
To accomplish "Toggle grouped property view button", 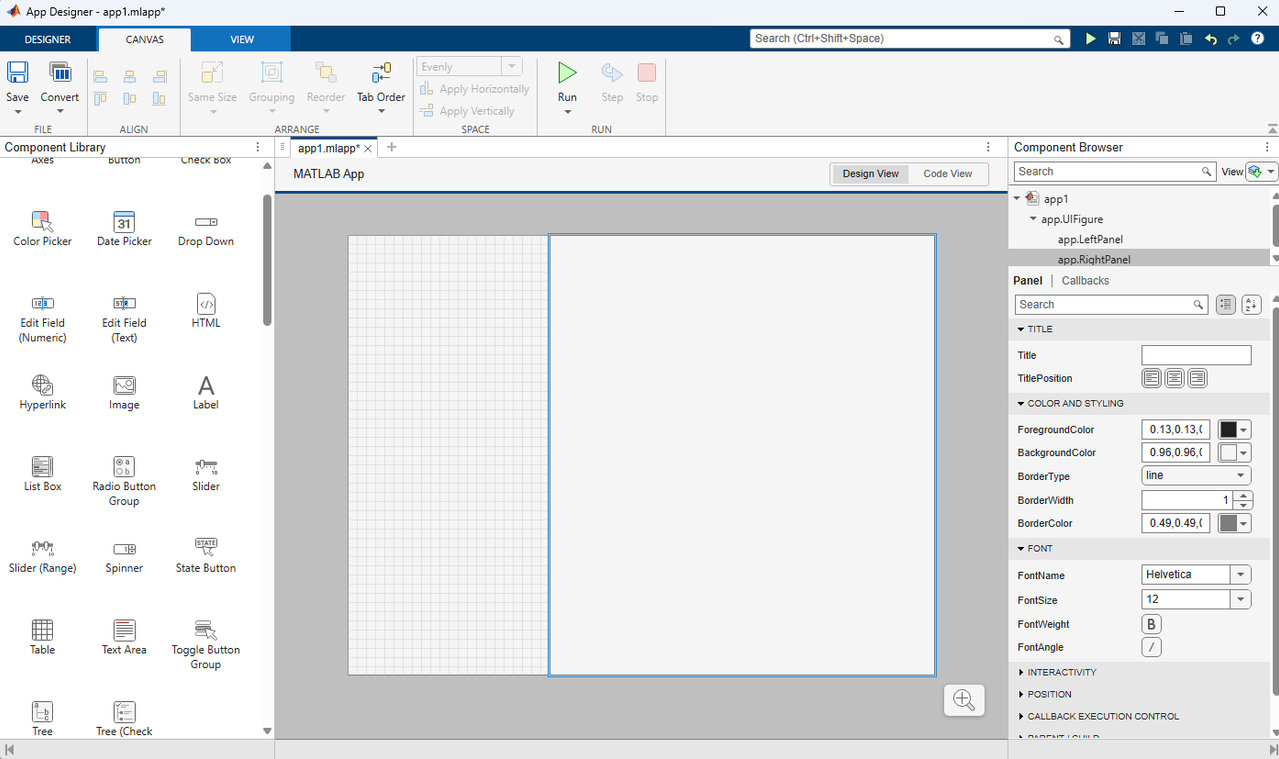I will [x=1226, y=305].
